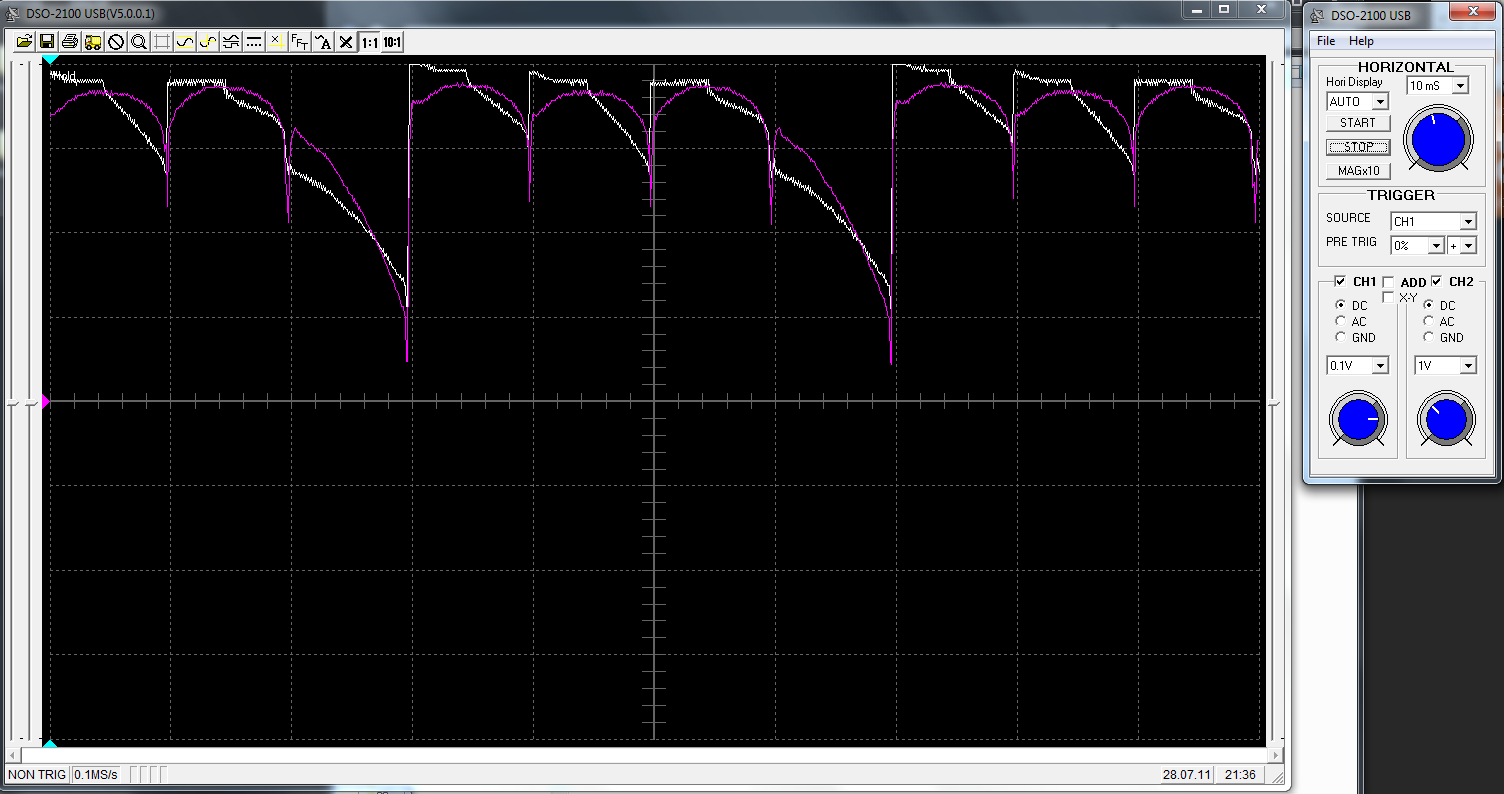1504x794 pixels.
Task: Click the HORIZONTAL section heading
Action: coord(1405,67)
